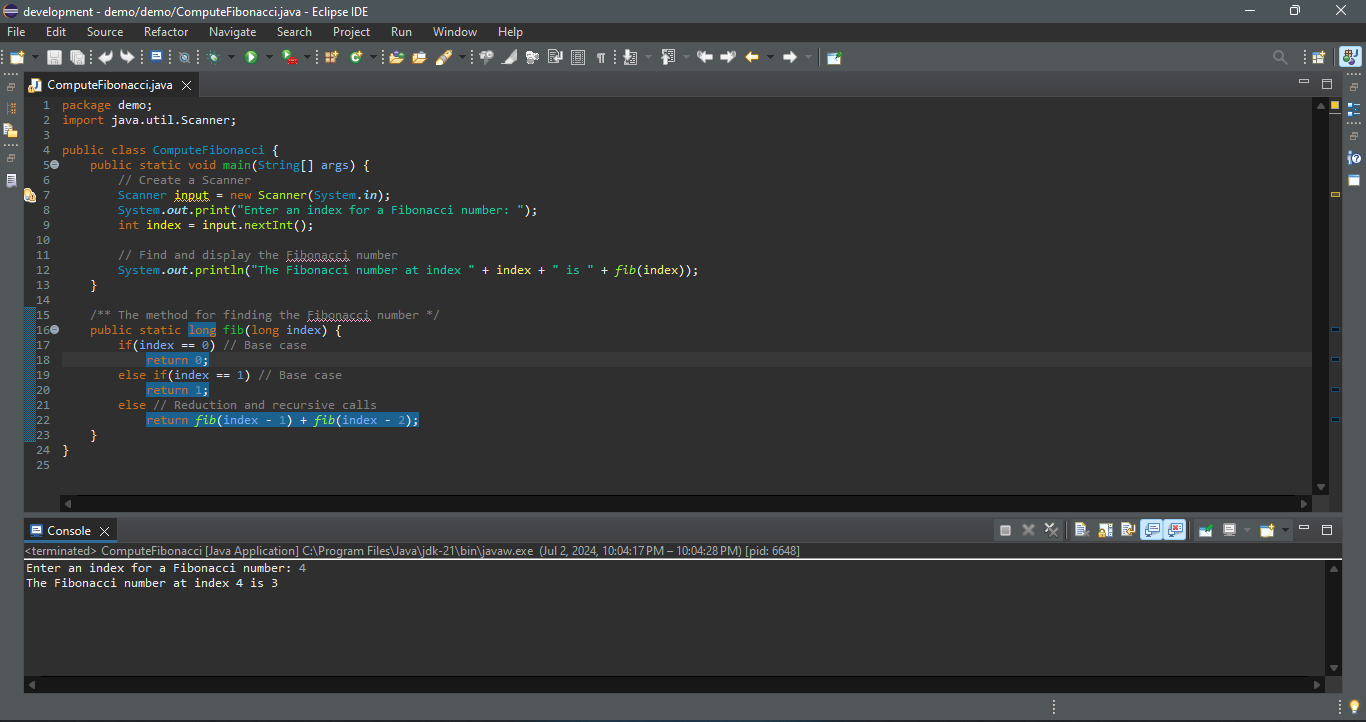Toggle Scroll Lock in Console toolbar
The image size is (1366, 722).
click(1105, 530)
